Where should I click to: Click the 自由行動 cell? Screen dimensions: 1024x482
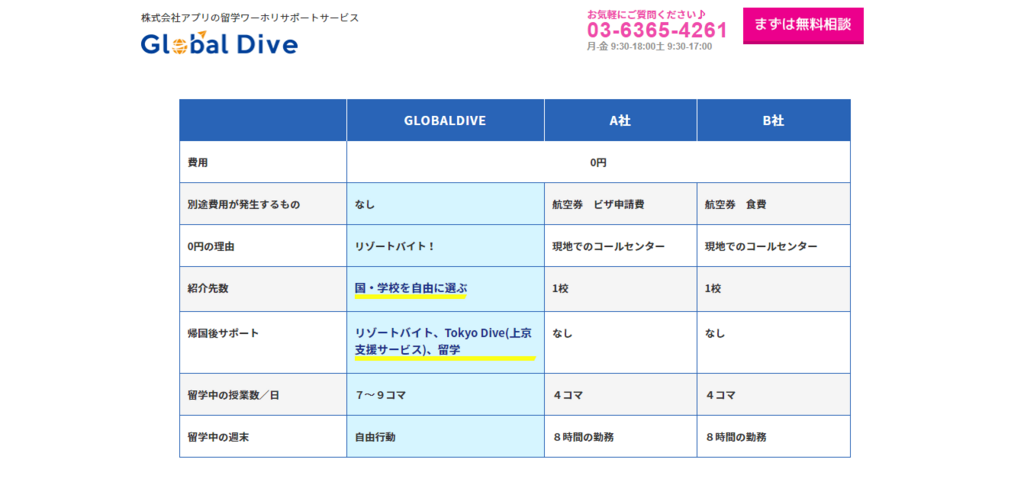[x=375, y=437]
